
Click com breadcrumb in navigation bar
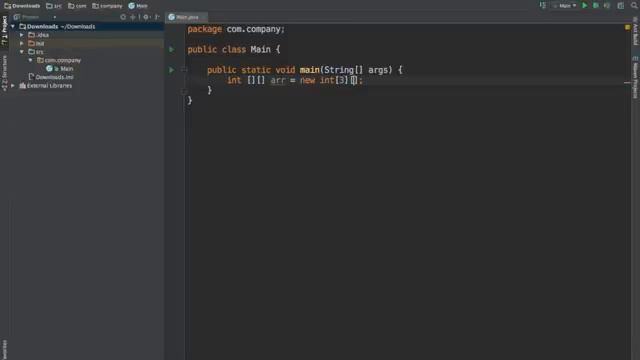pyautogui.click(x=77, y=6)
